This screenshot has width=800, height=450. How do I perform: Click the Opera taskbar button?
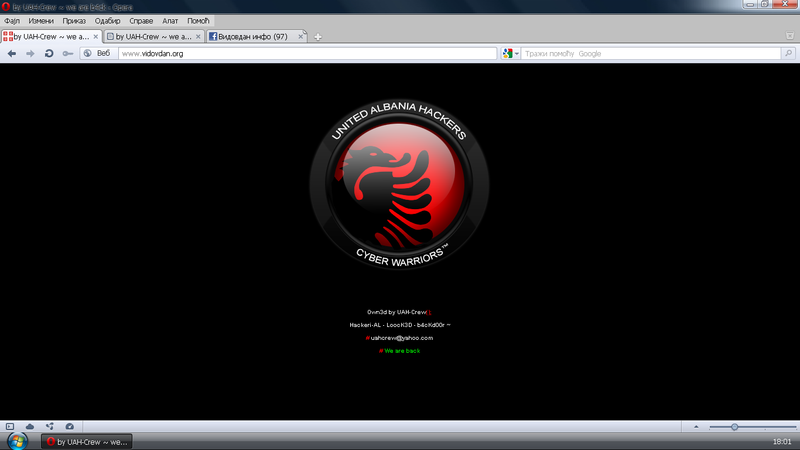coord(87,442)
